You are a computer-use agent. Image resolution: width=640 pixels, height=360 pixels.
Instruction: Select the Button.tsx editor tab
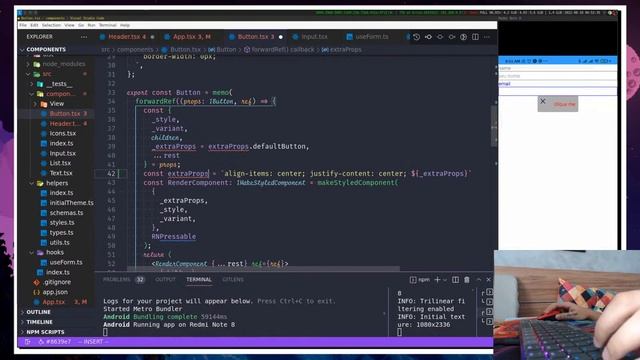(256, 37)
